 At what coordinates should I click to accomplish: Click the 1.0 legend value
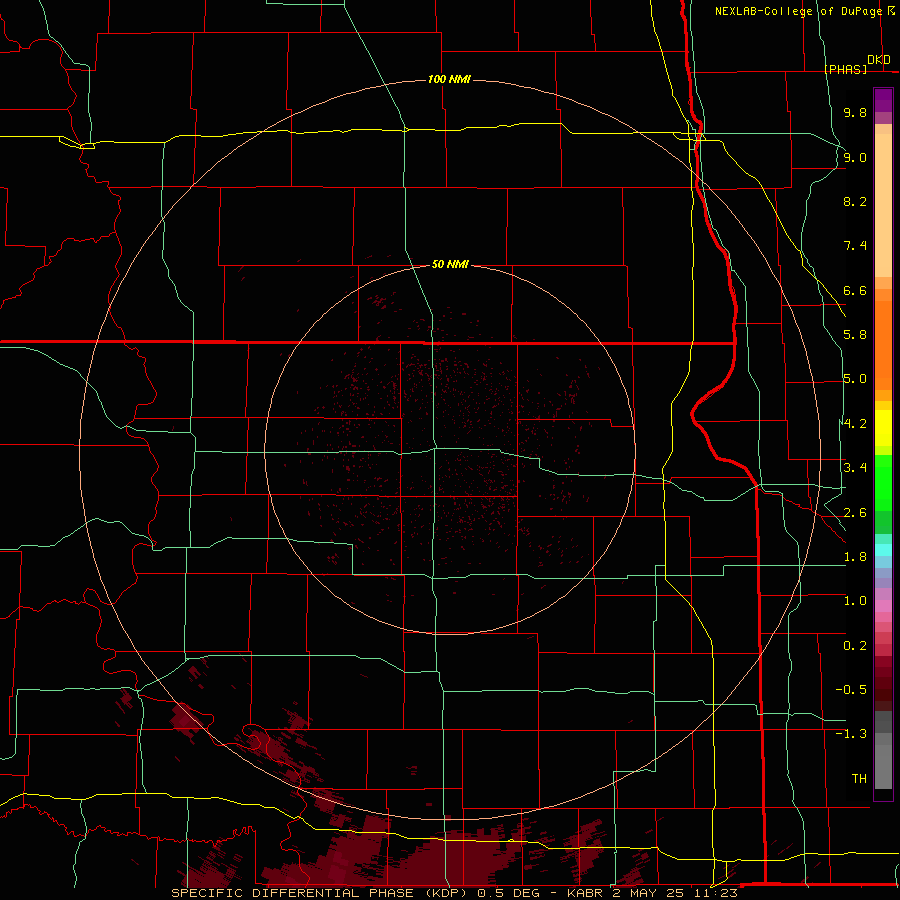(x=855, y=601)
